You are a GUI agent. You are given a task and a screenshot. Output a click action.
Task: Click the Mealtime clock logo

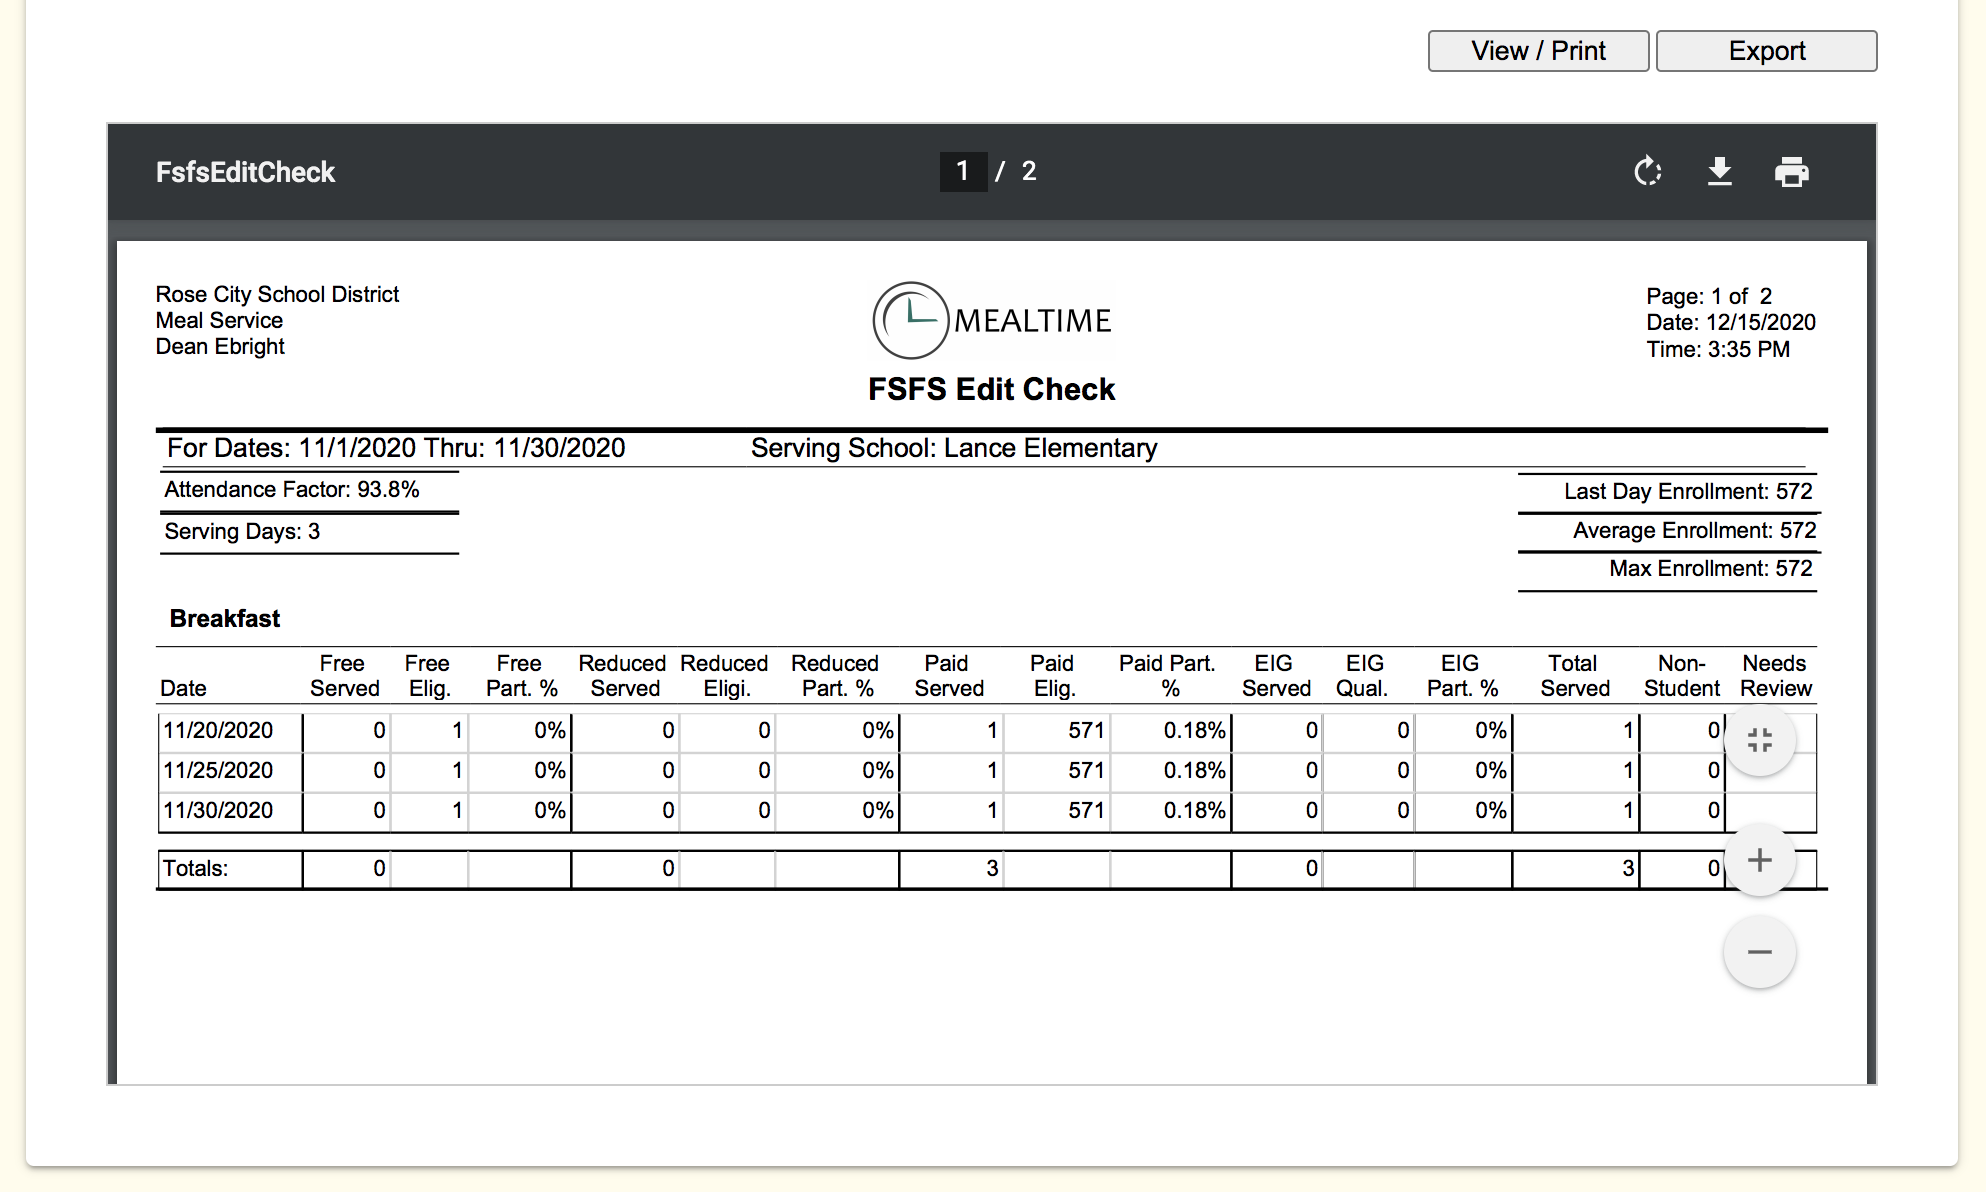pyautogui.click(x=910, y=320)
